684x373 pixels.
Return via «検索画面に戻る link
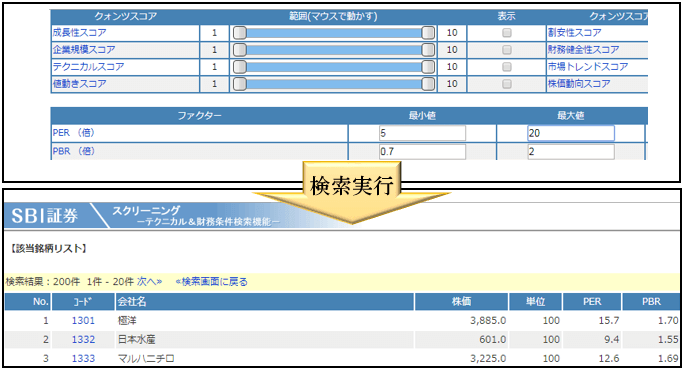point(212,282)
